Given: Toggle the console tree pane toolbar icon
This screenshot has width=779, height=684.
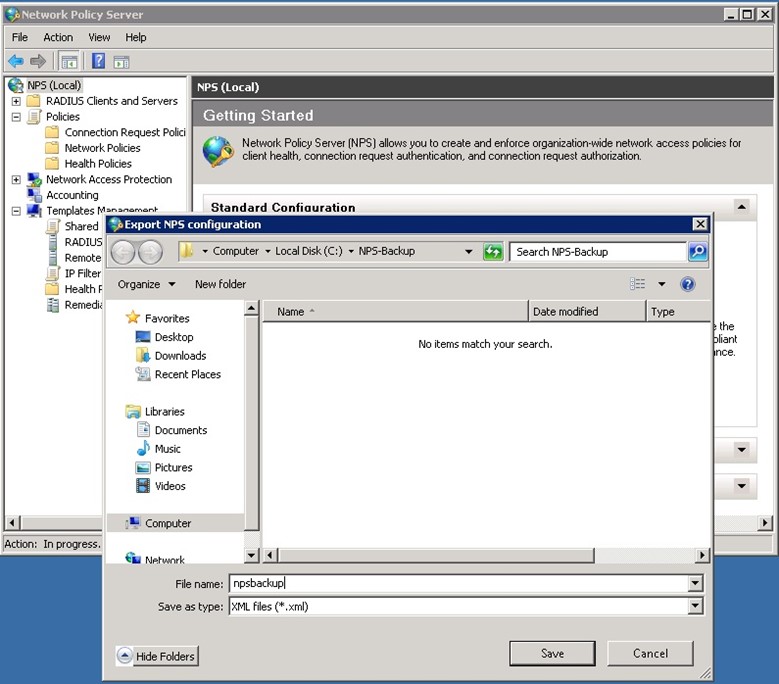Looking at the screenshot, I should 69,62.
